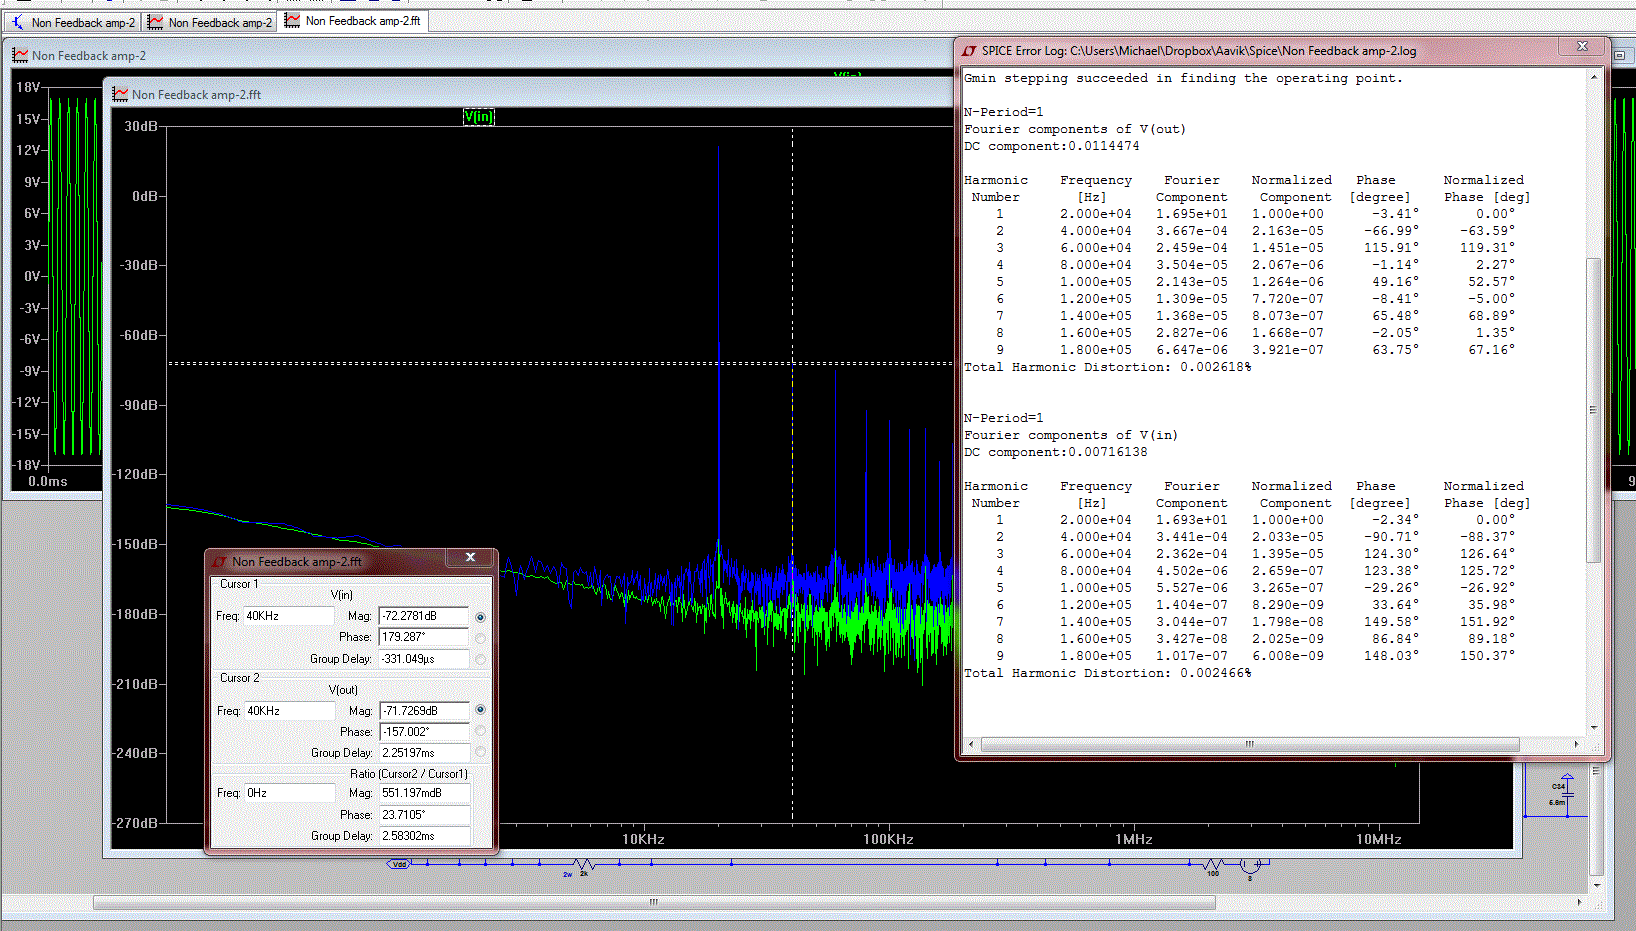
Task: Click the 18V label on the waveform window axis
Action: [28, 88]
